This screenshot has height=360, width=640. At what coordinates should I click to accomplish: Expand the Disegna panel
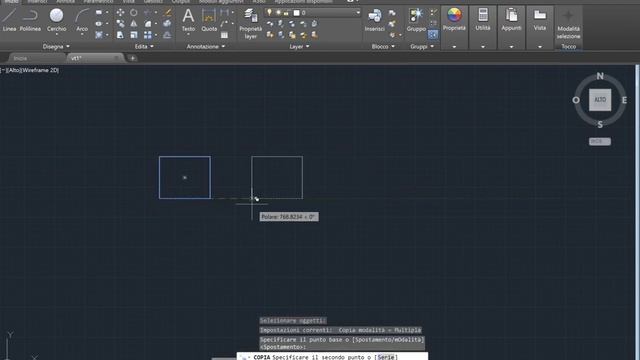coord(56,47)
